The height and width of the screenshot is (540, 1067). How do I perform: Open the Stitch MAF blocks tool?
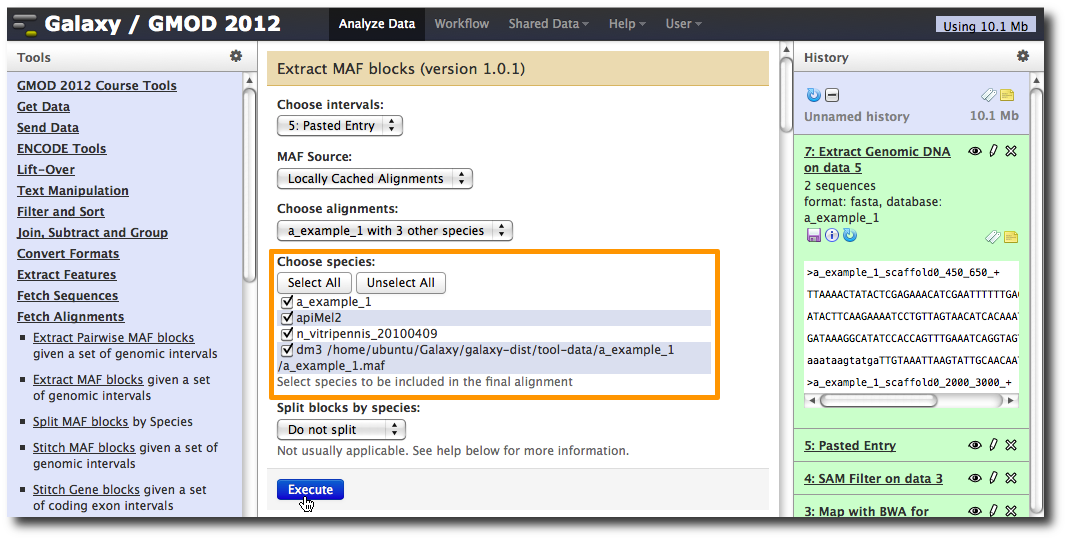pyautogui.click(x=84, y=448)
